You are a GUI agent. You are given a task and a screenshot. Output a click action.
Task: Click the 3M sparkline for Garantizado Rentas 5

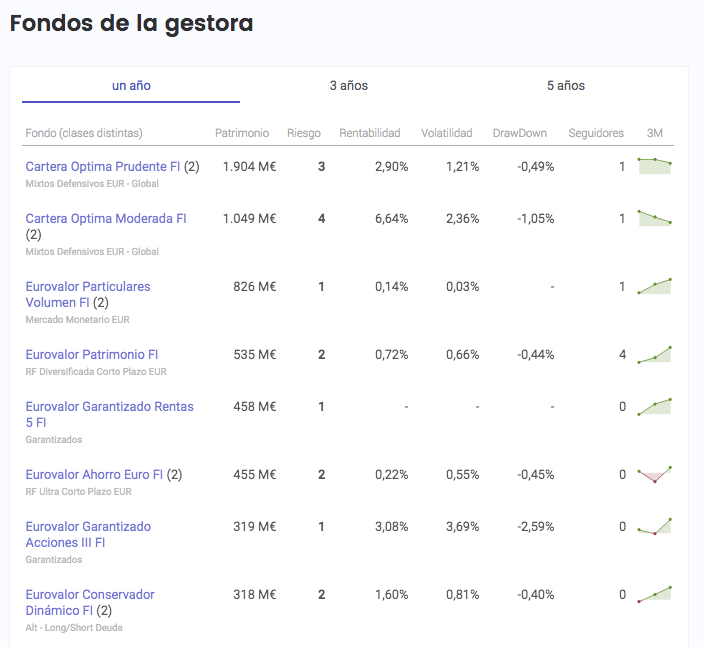click(x=655, y=407)
